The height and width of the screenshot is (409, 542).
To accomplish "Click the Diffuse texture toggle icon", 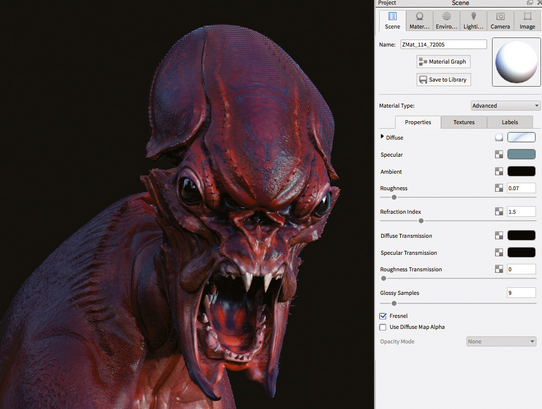I will pyautogui.click(x=499, y=137).
